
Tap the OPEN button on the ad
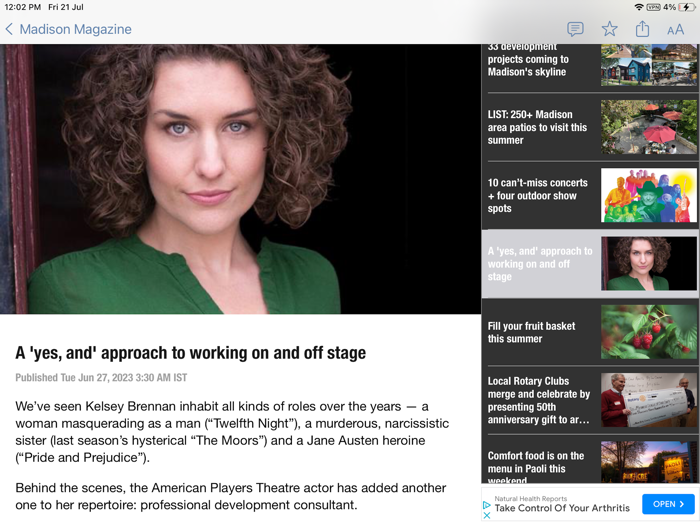click(x=668, y=504)
